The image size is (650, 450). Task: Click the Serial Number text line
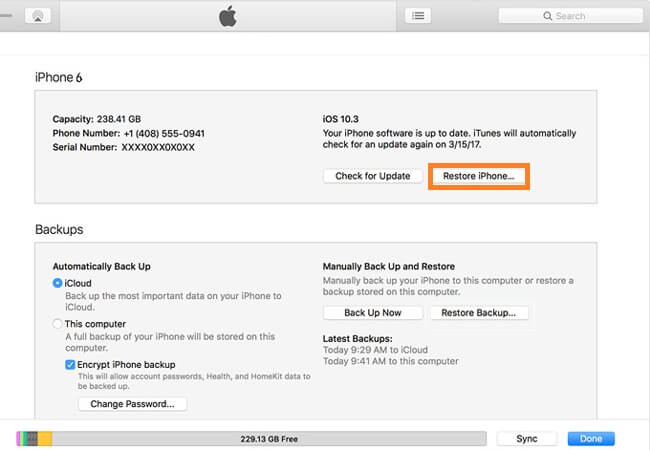123,147
